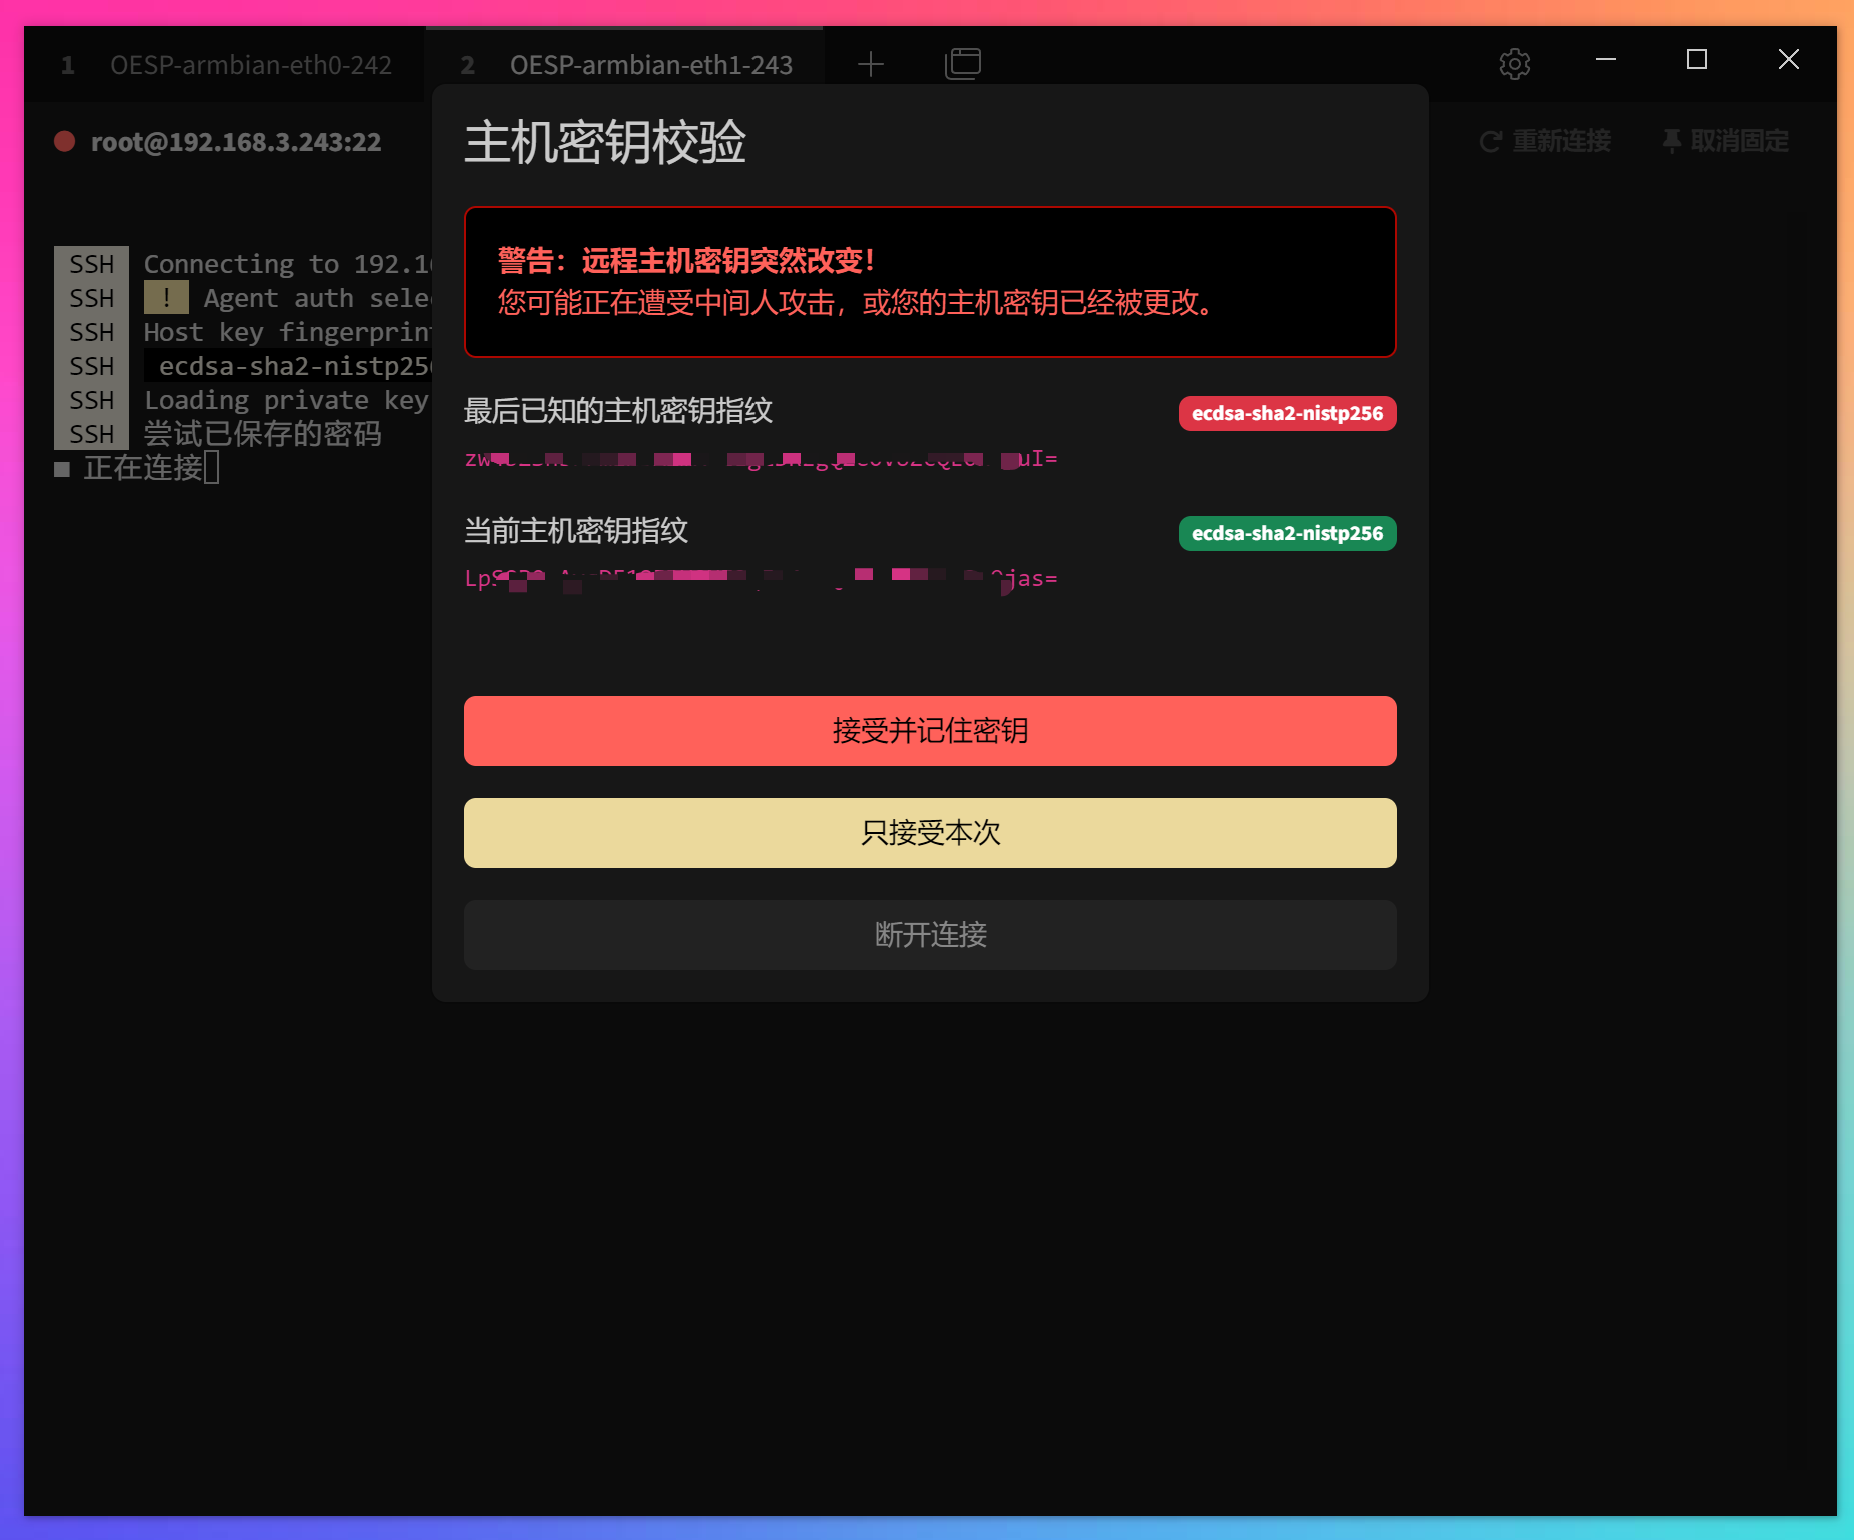Click the duplicate tab icon beside the plus
The image size is (1854, 1540).
tap(963, 63)
